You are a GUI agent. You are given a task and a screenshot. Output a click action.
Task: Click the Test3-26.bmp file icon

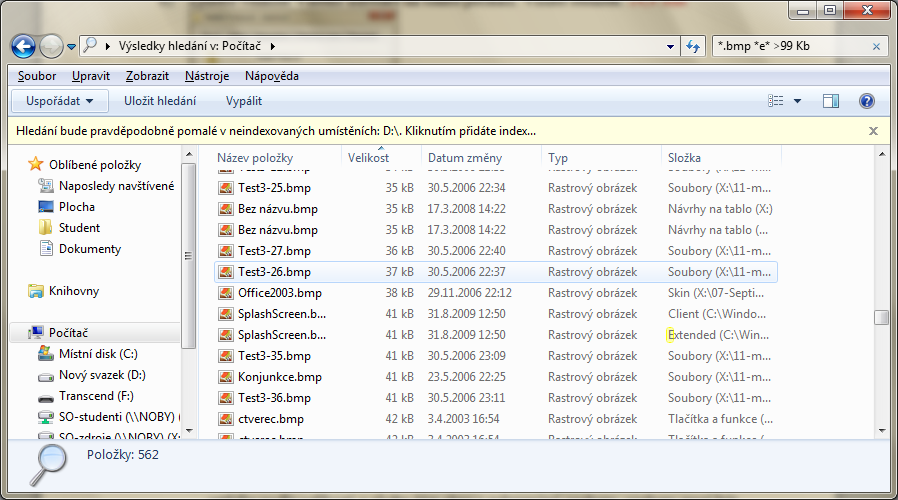(x=226, y=272)
